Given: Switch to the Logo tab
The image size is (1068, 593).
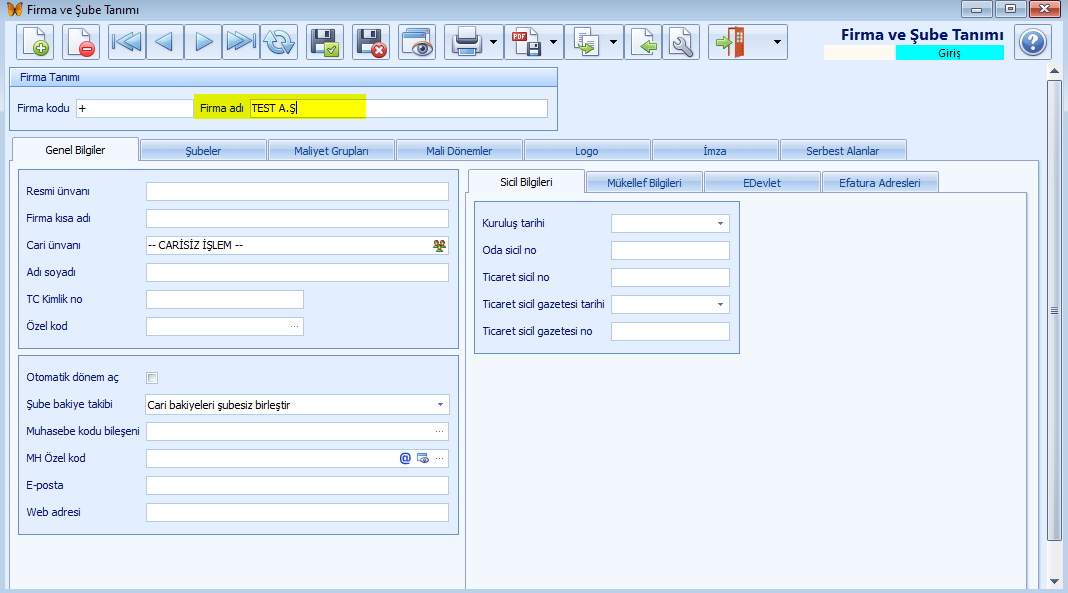Looking at the screenshot, I should click(586, 150).
